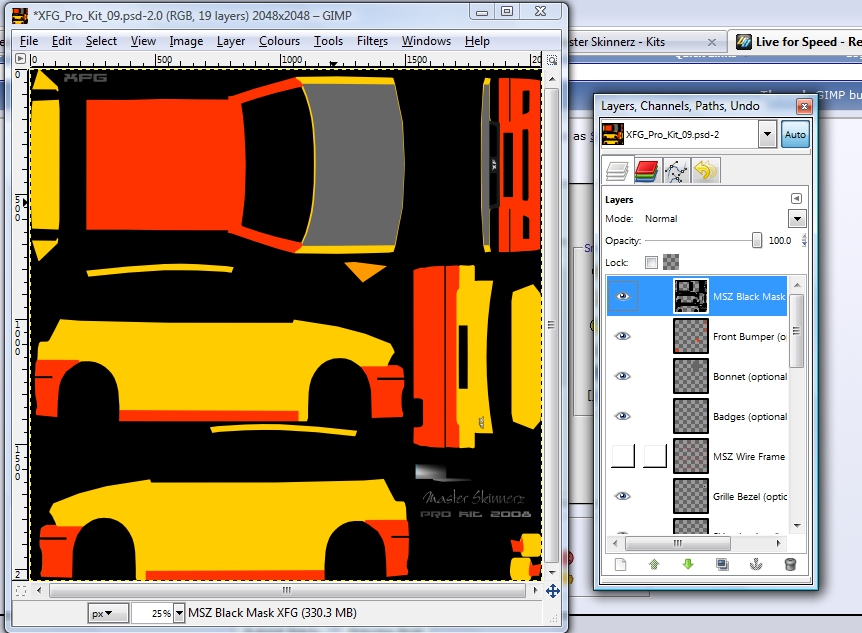Screen dimensions: 862x633
Task: Open the View menu
Action: pyautogui.click(x=143, y=41)
